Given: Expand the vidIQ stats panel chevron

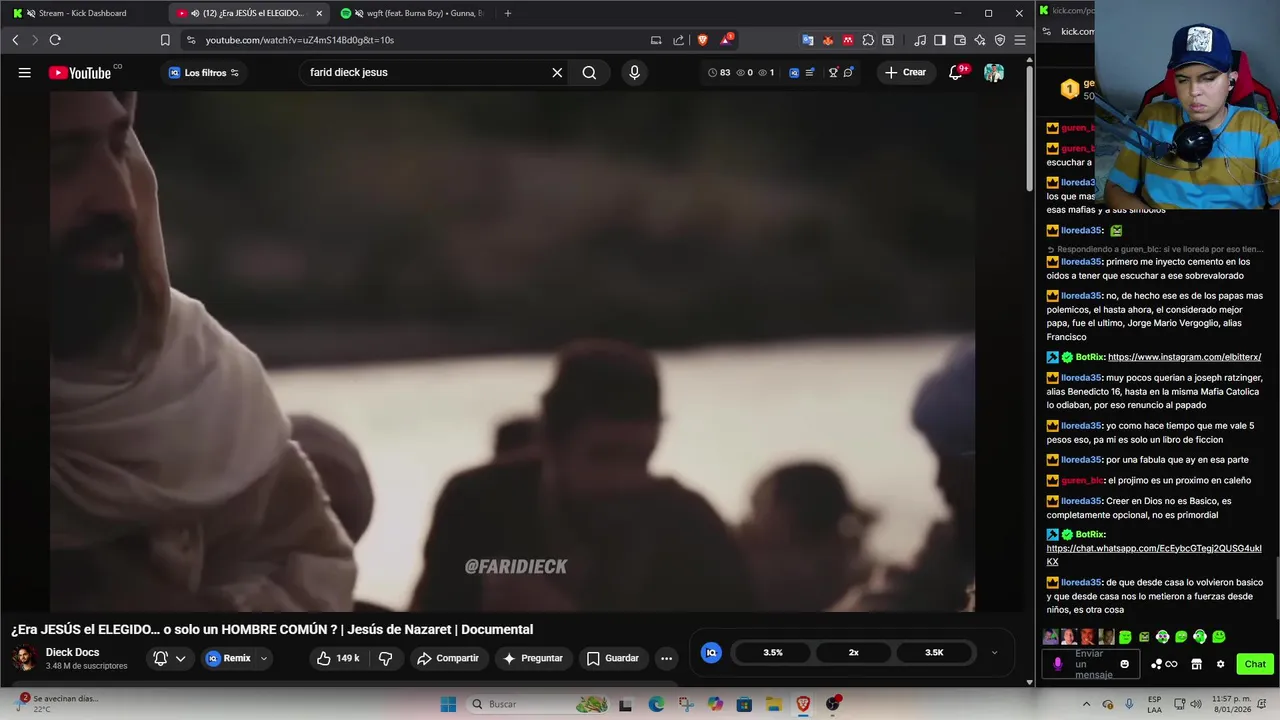Looking at the screenshot, I should [x=994, y=652].
